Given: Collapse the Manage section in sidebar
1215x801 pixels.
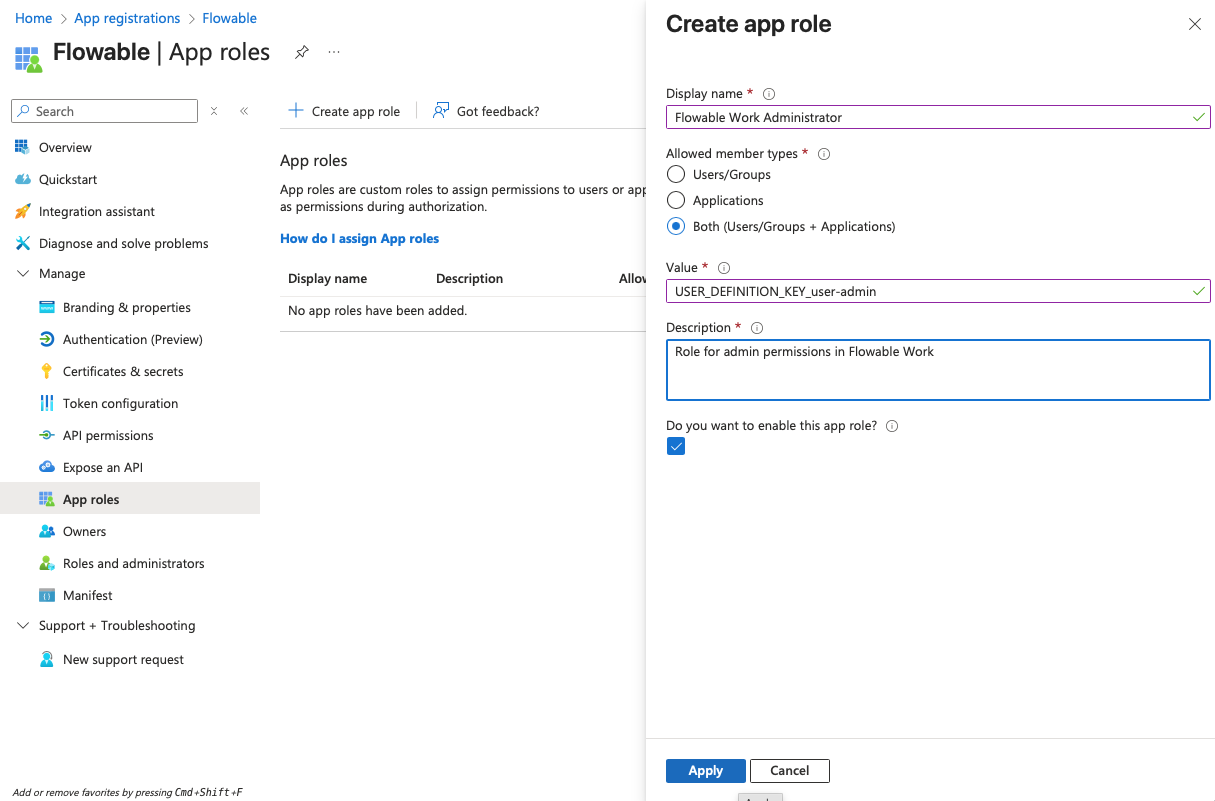Looking at the screenshot, I should click(x=23, y=273).
